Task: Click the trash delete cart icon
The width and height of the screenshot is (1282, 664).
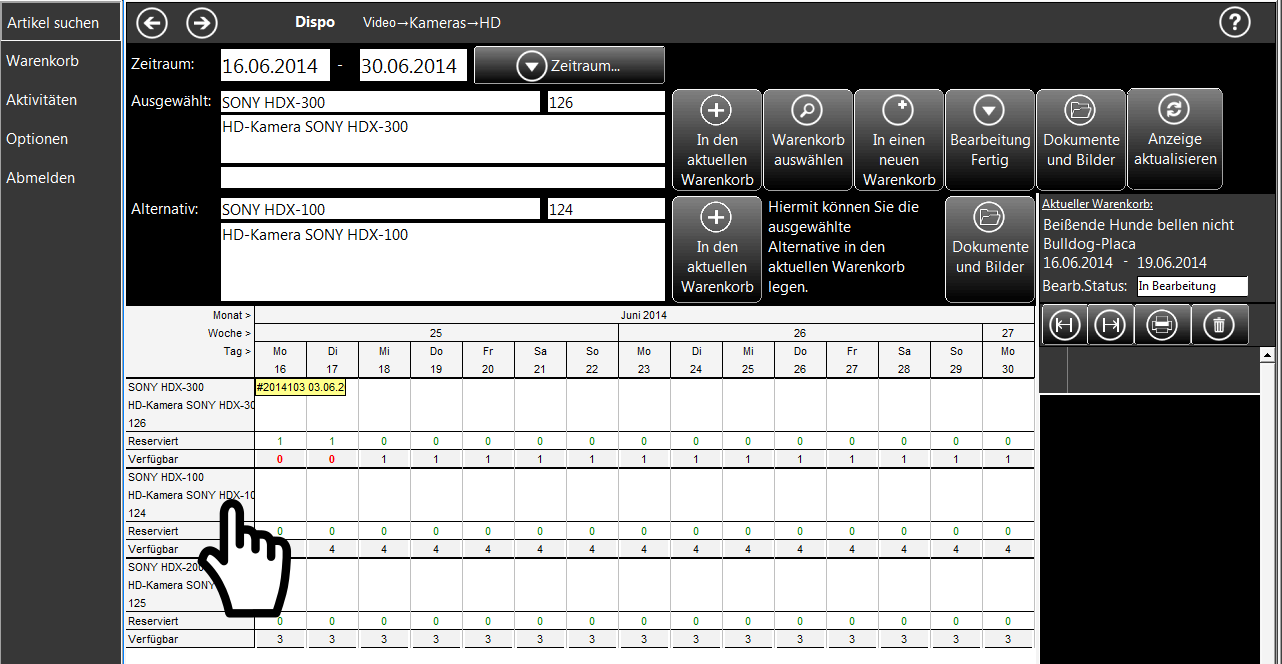Action: (x=1218, y=325)
